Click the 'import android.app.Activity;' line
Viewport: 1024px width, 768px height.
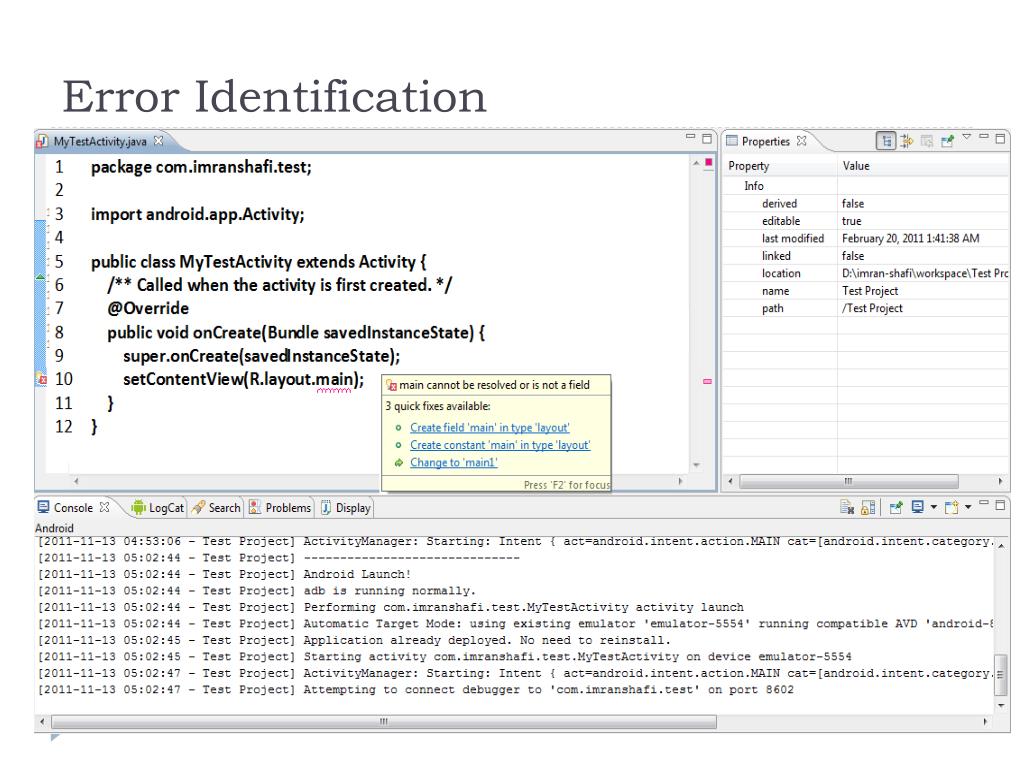pyautogui.click(x=197, y=214)
